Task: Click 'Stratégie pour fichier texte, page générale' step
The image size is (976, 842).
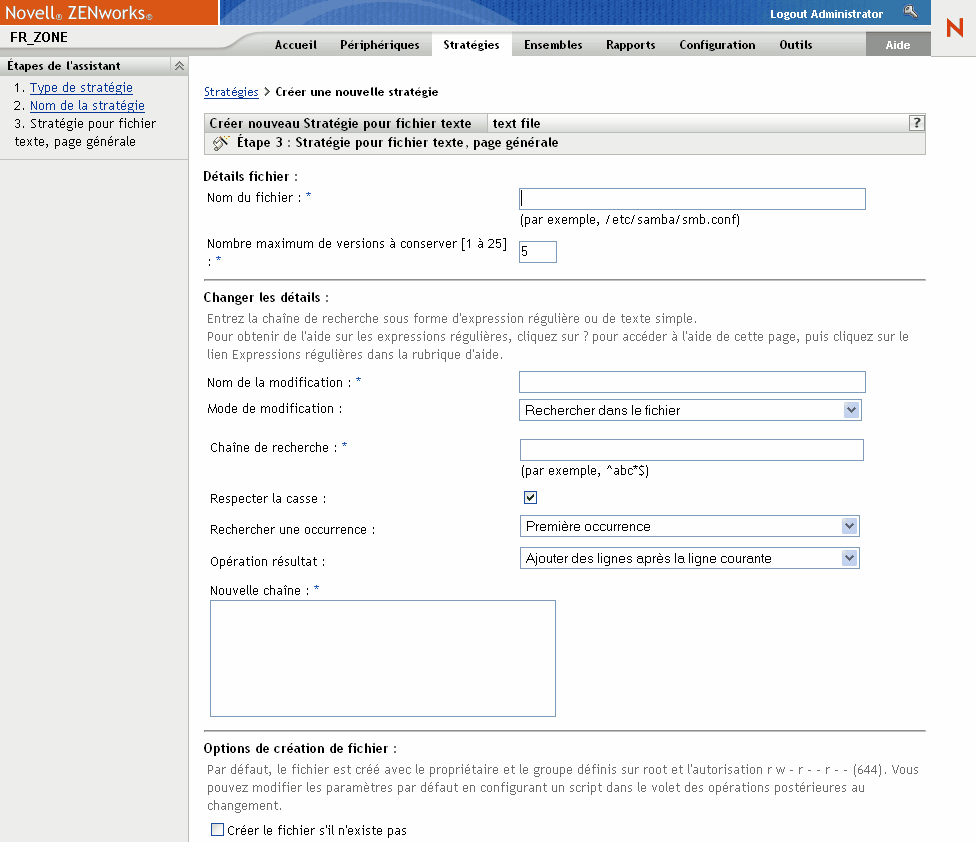Action: [x=85, y=133]
